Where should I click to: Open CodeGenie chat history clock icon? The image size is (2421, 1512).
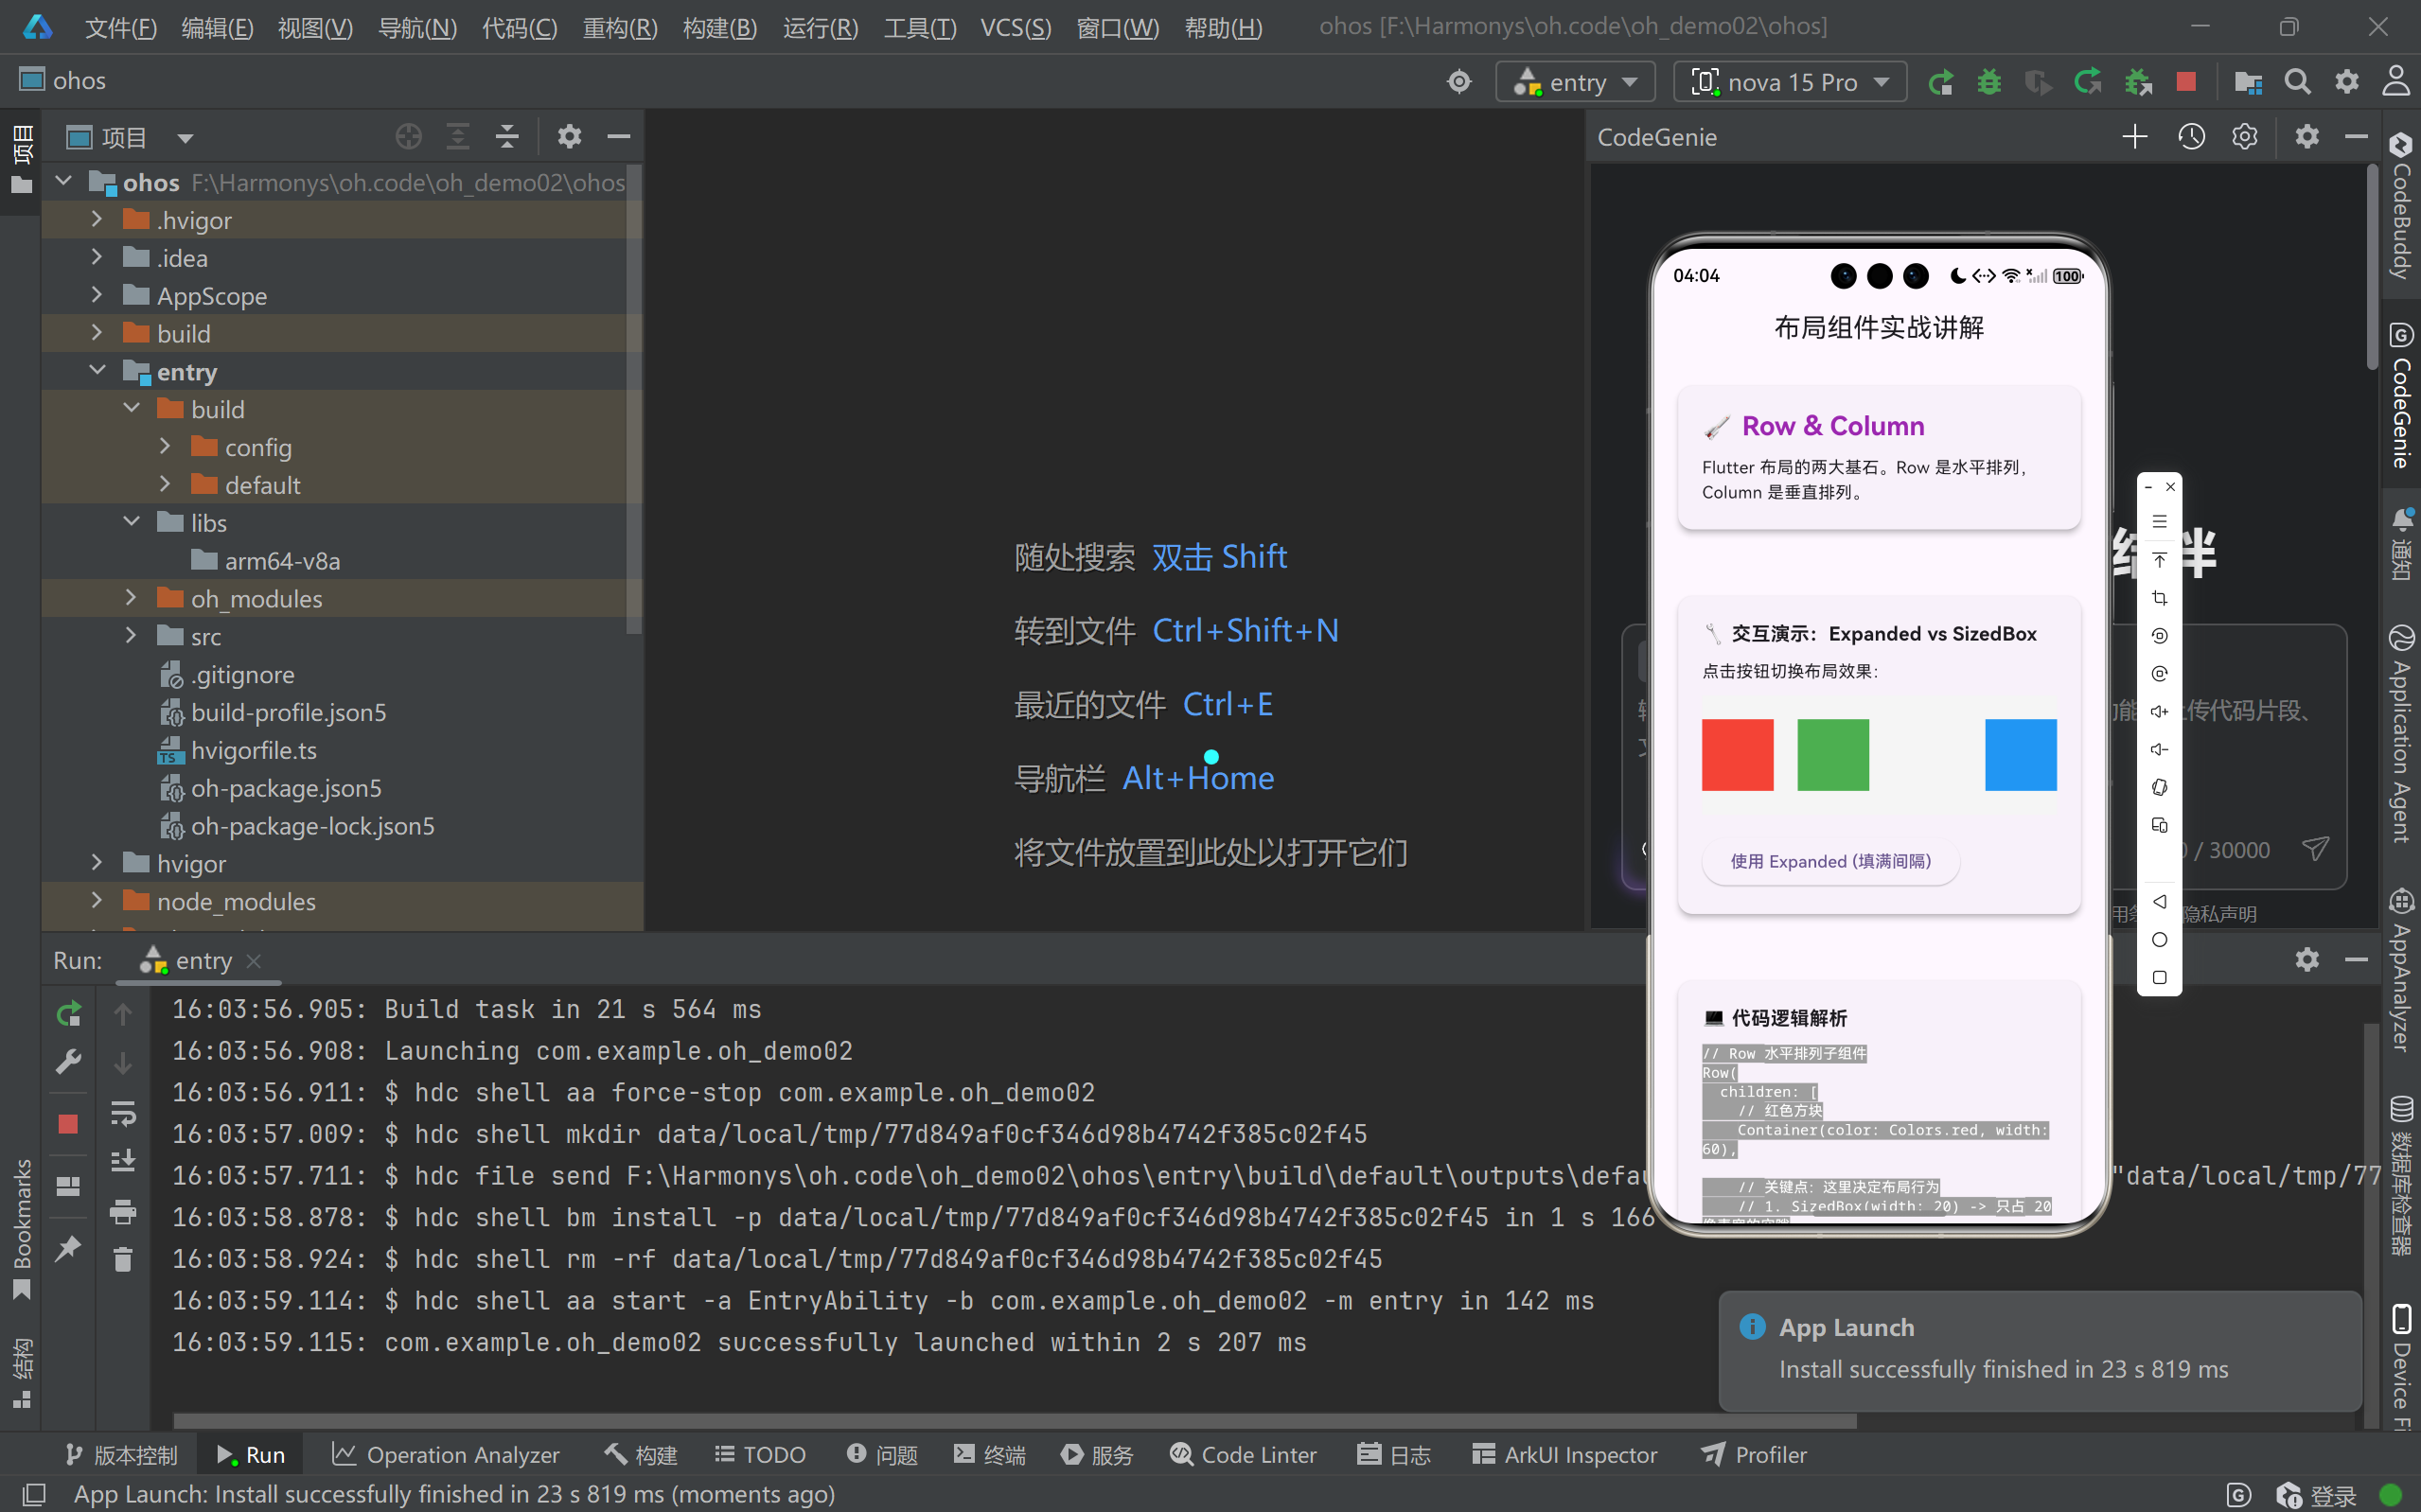point(2191,137)
